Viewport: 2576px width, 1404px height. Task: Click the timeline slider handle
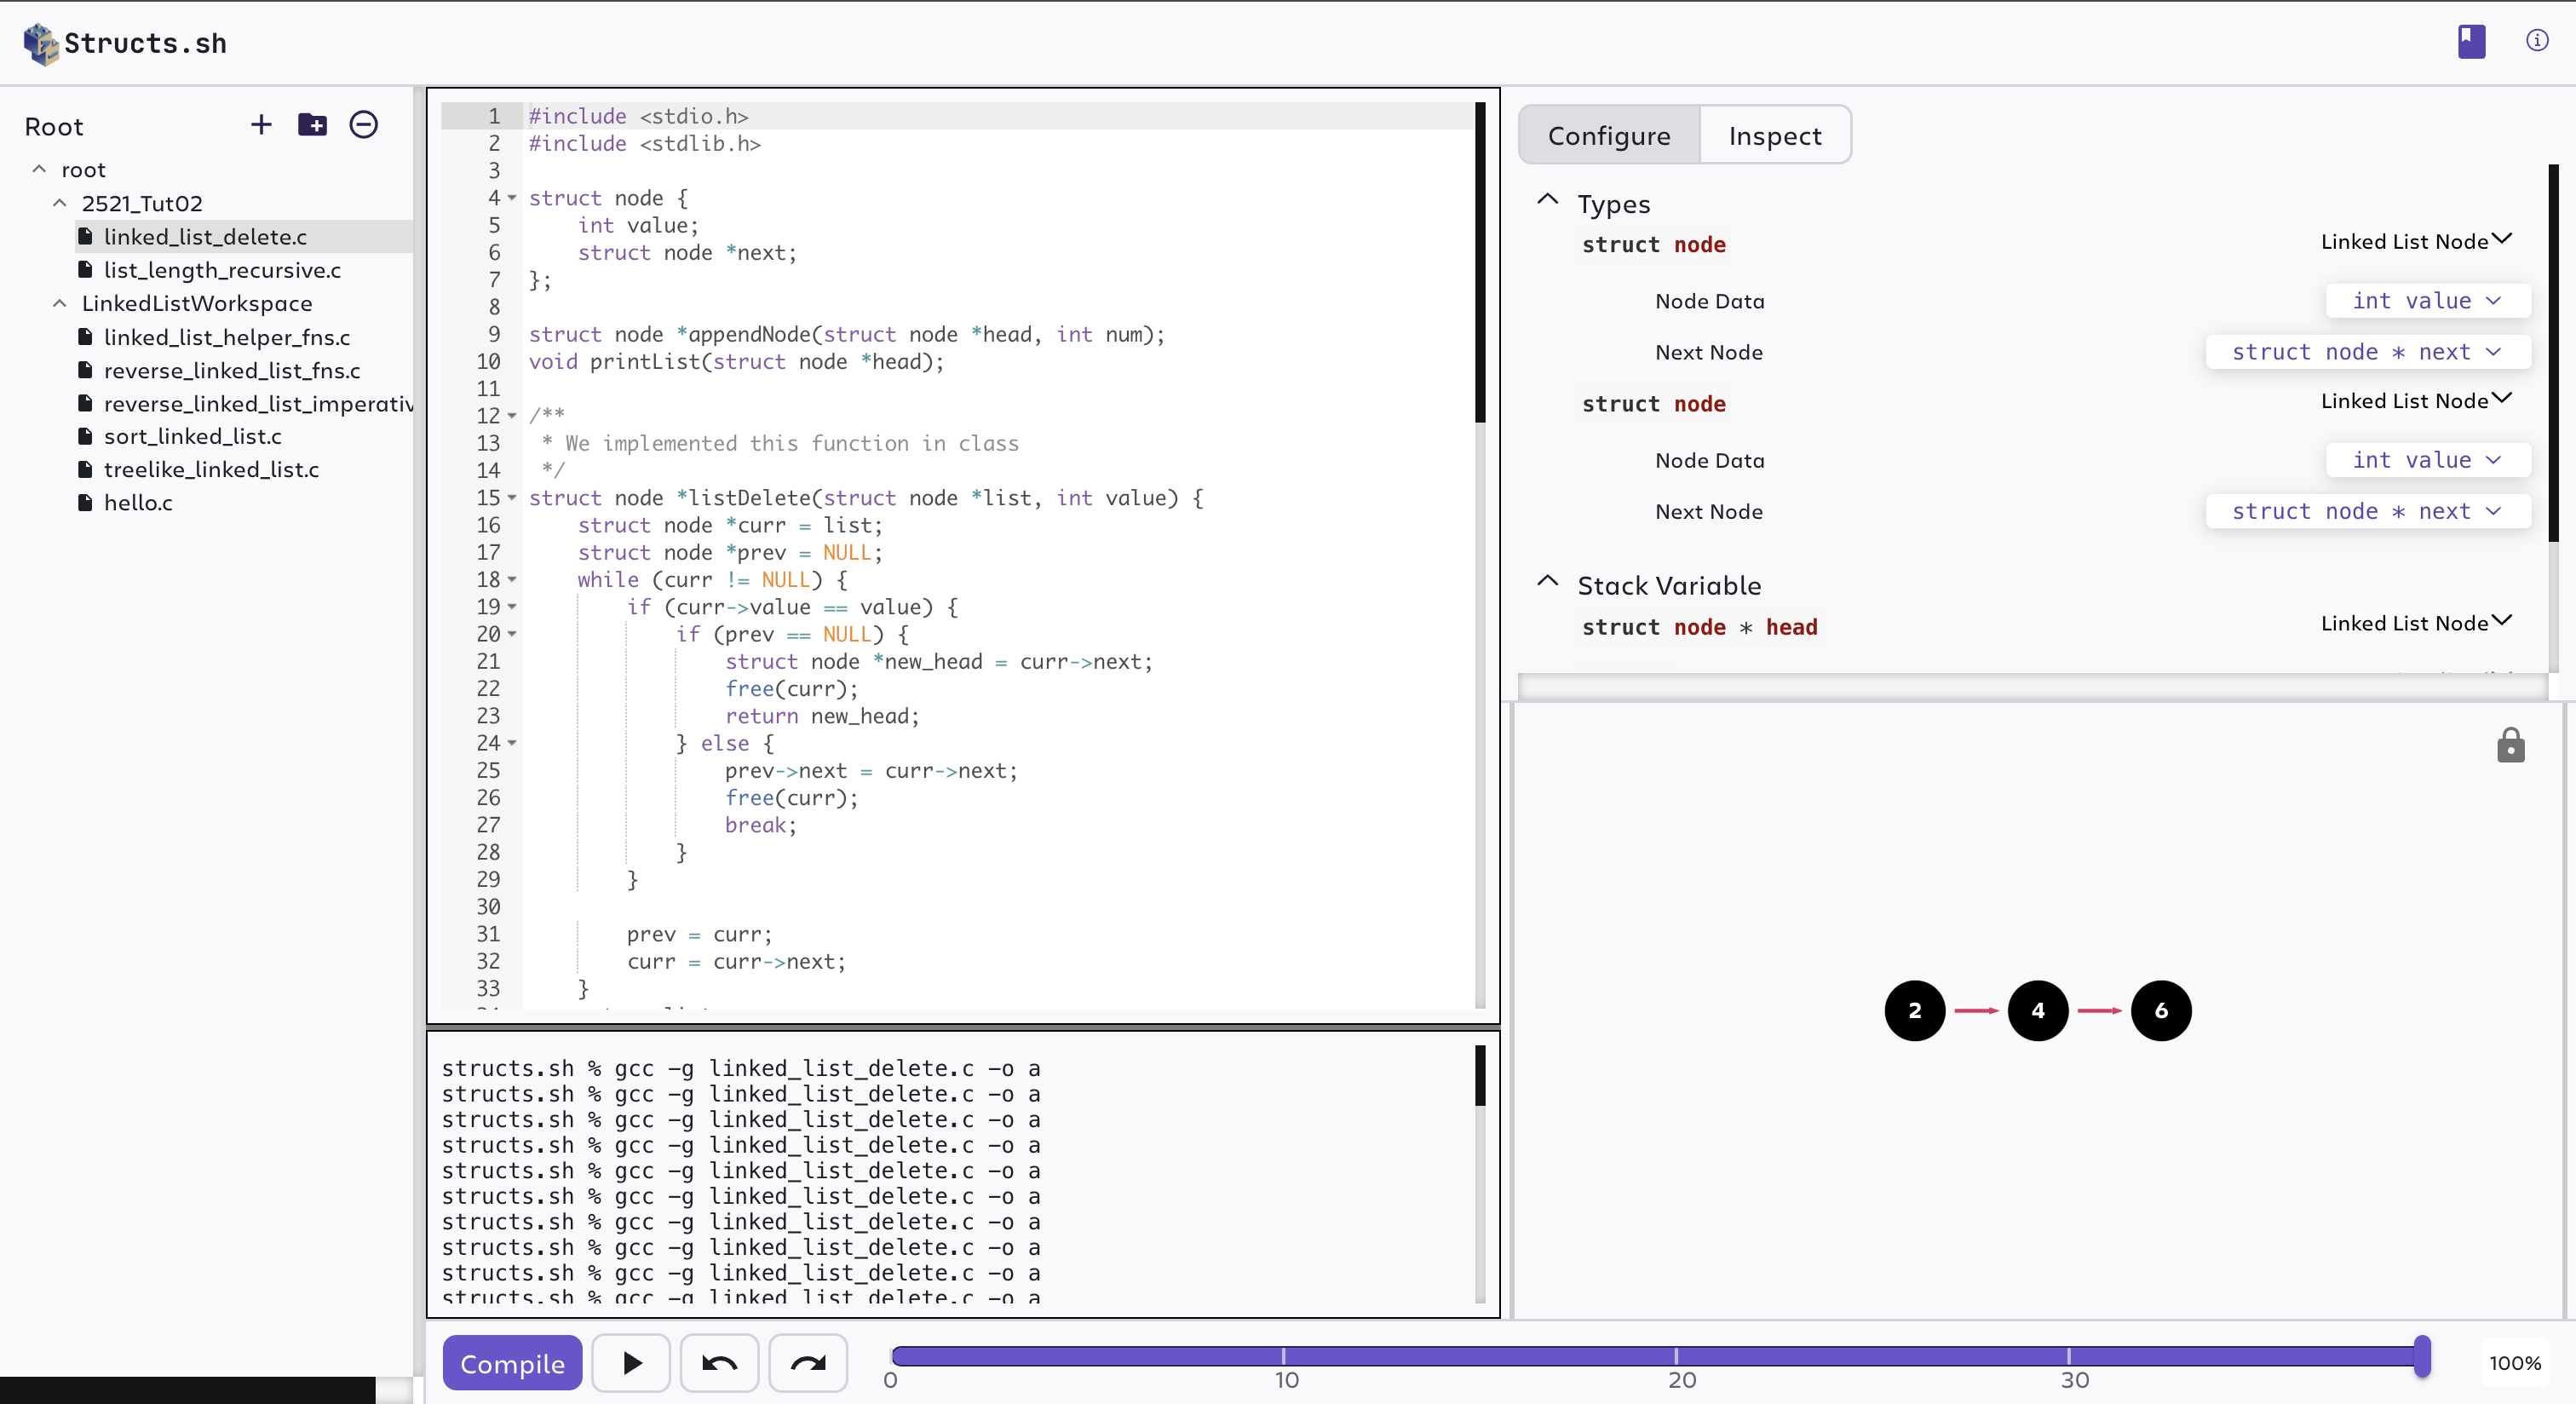click(2422, 1356)
